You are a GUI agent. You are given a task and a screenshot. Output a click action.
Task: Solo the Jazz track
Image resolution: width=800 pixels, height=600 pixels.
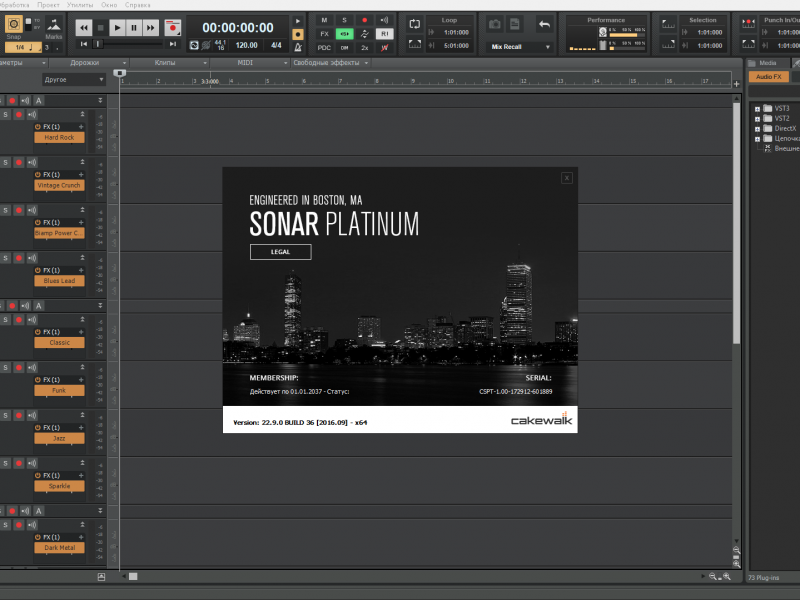point(6,415)
